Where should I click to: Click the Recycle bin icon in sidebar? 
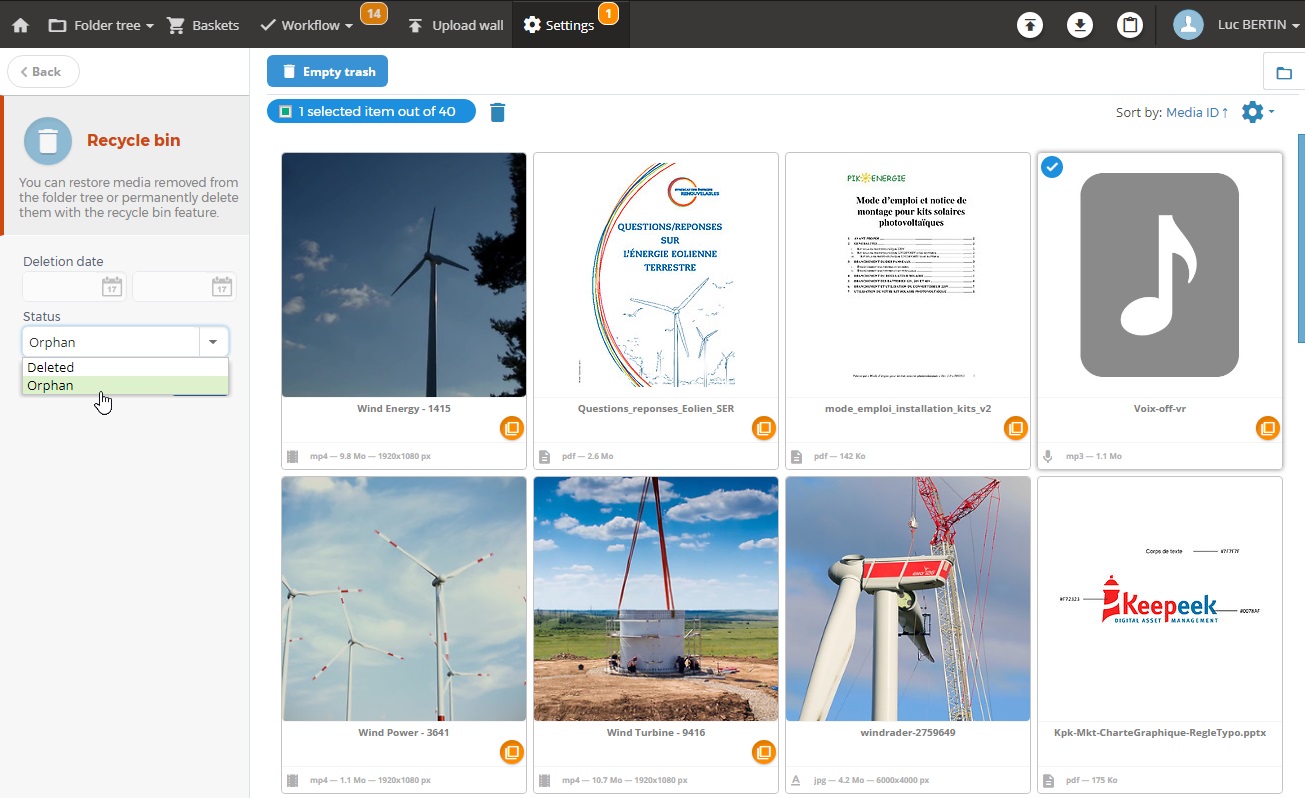(48, 141)
